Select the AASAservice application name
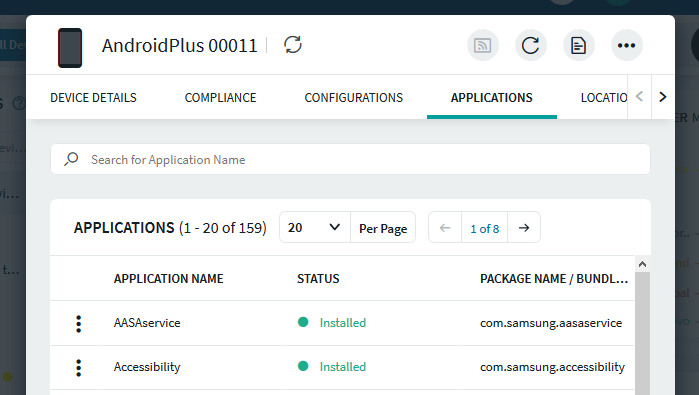Image resolution: width=699 pixels, height=395 pixels. (147, 323)
